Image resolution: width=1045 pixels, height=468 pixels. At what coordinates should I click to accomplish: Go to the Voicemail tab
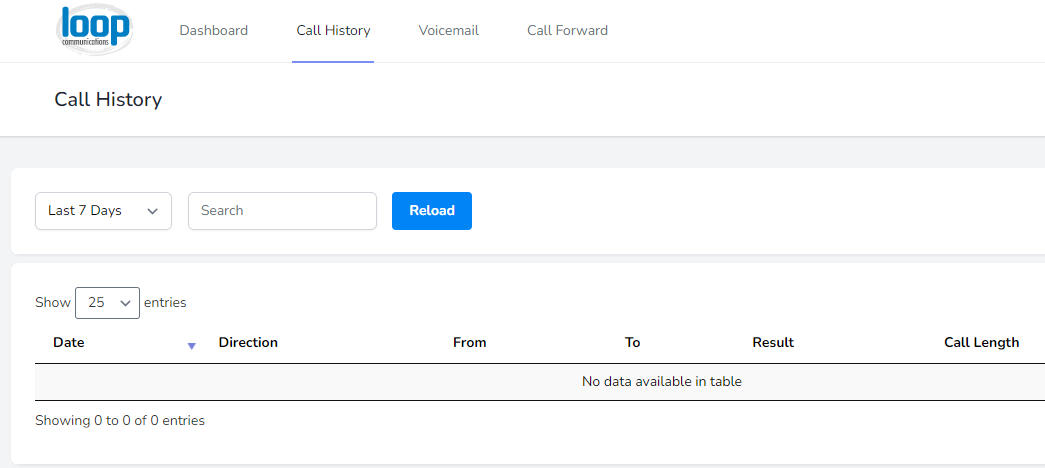[x=449, y=31]
